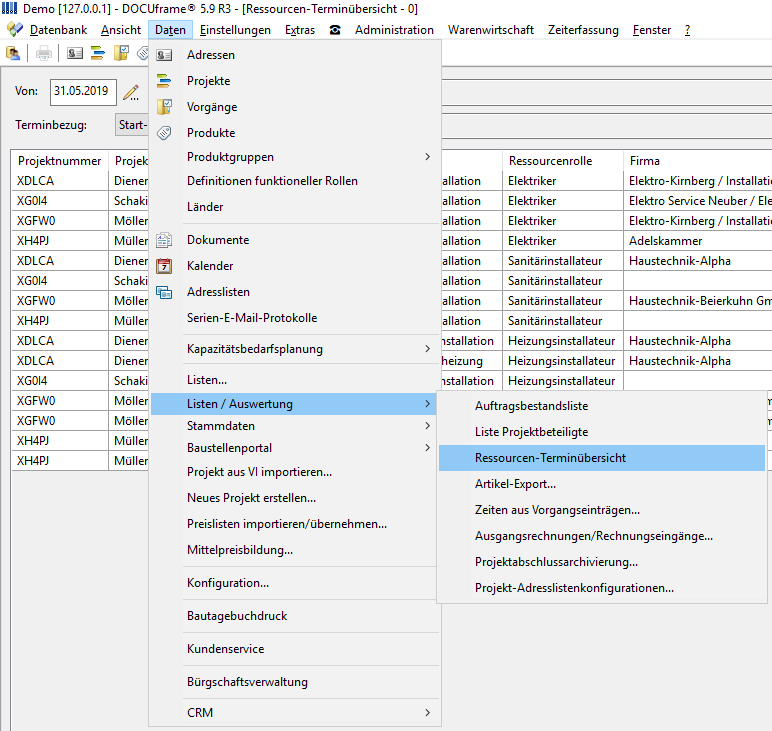772x731 pixels.
Task: Select Liste Projektbeteiligte submenu entry
Action: click(602, 432)
